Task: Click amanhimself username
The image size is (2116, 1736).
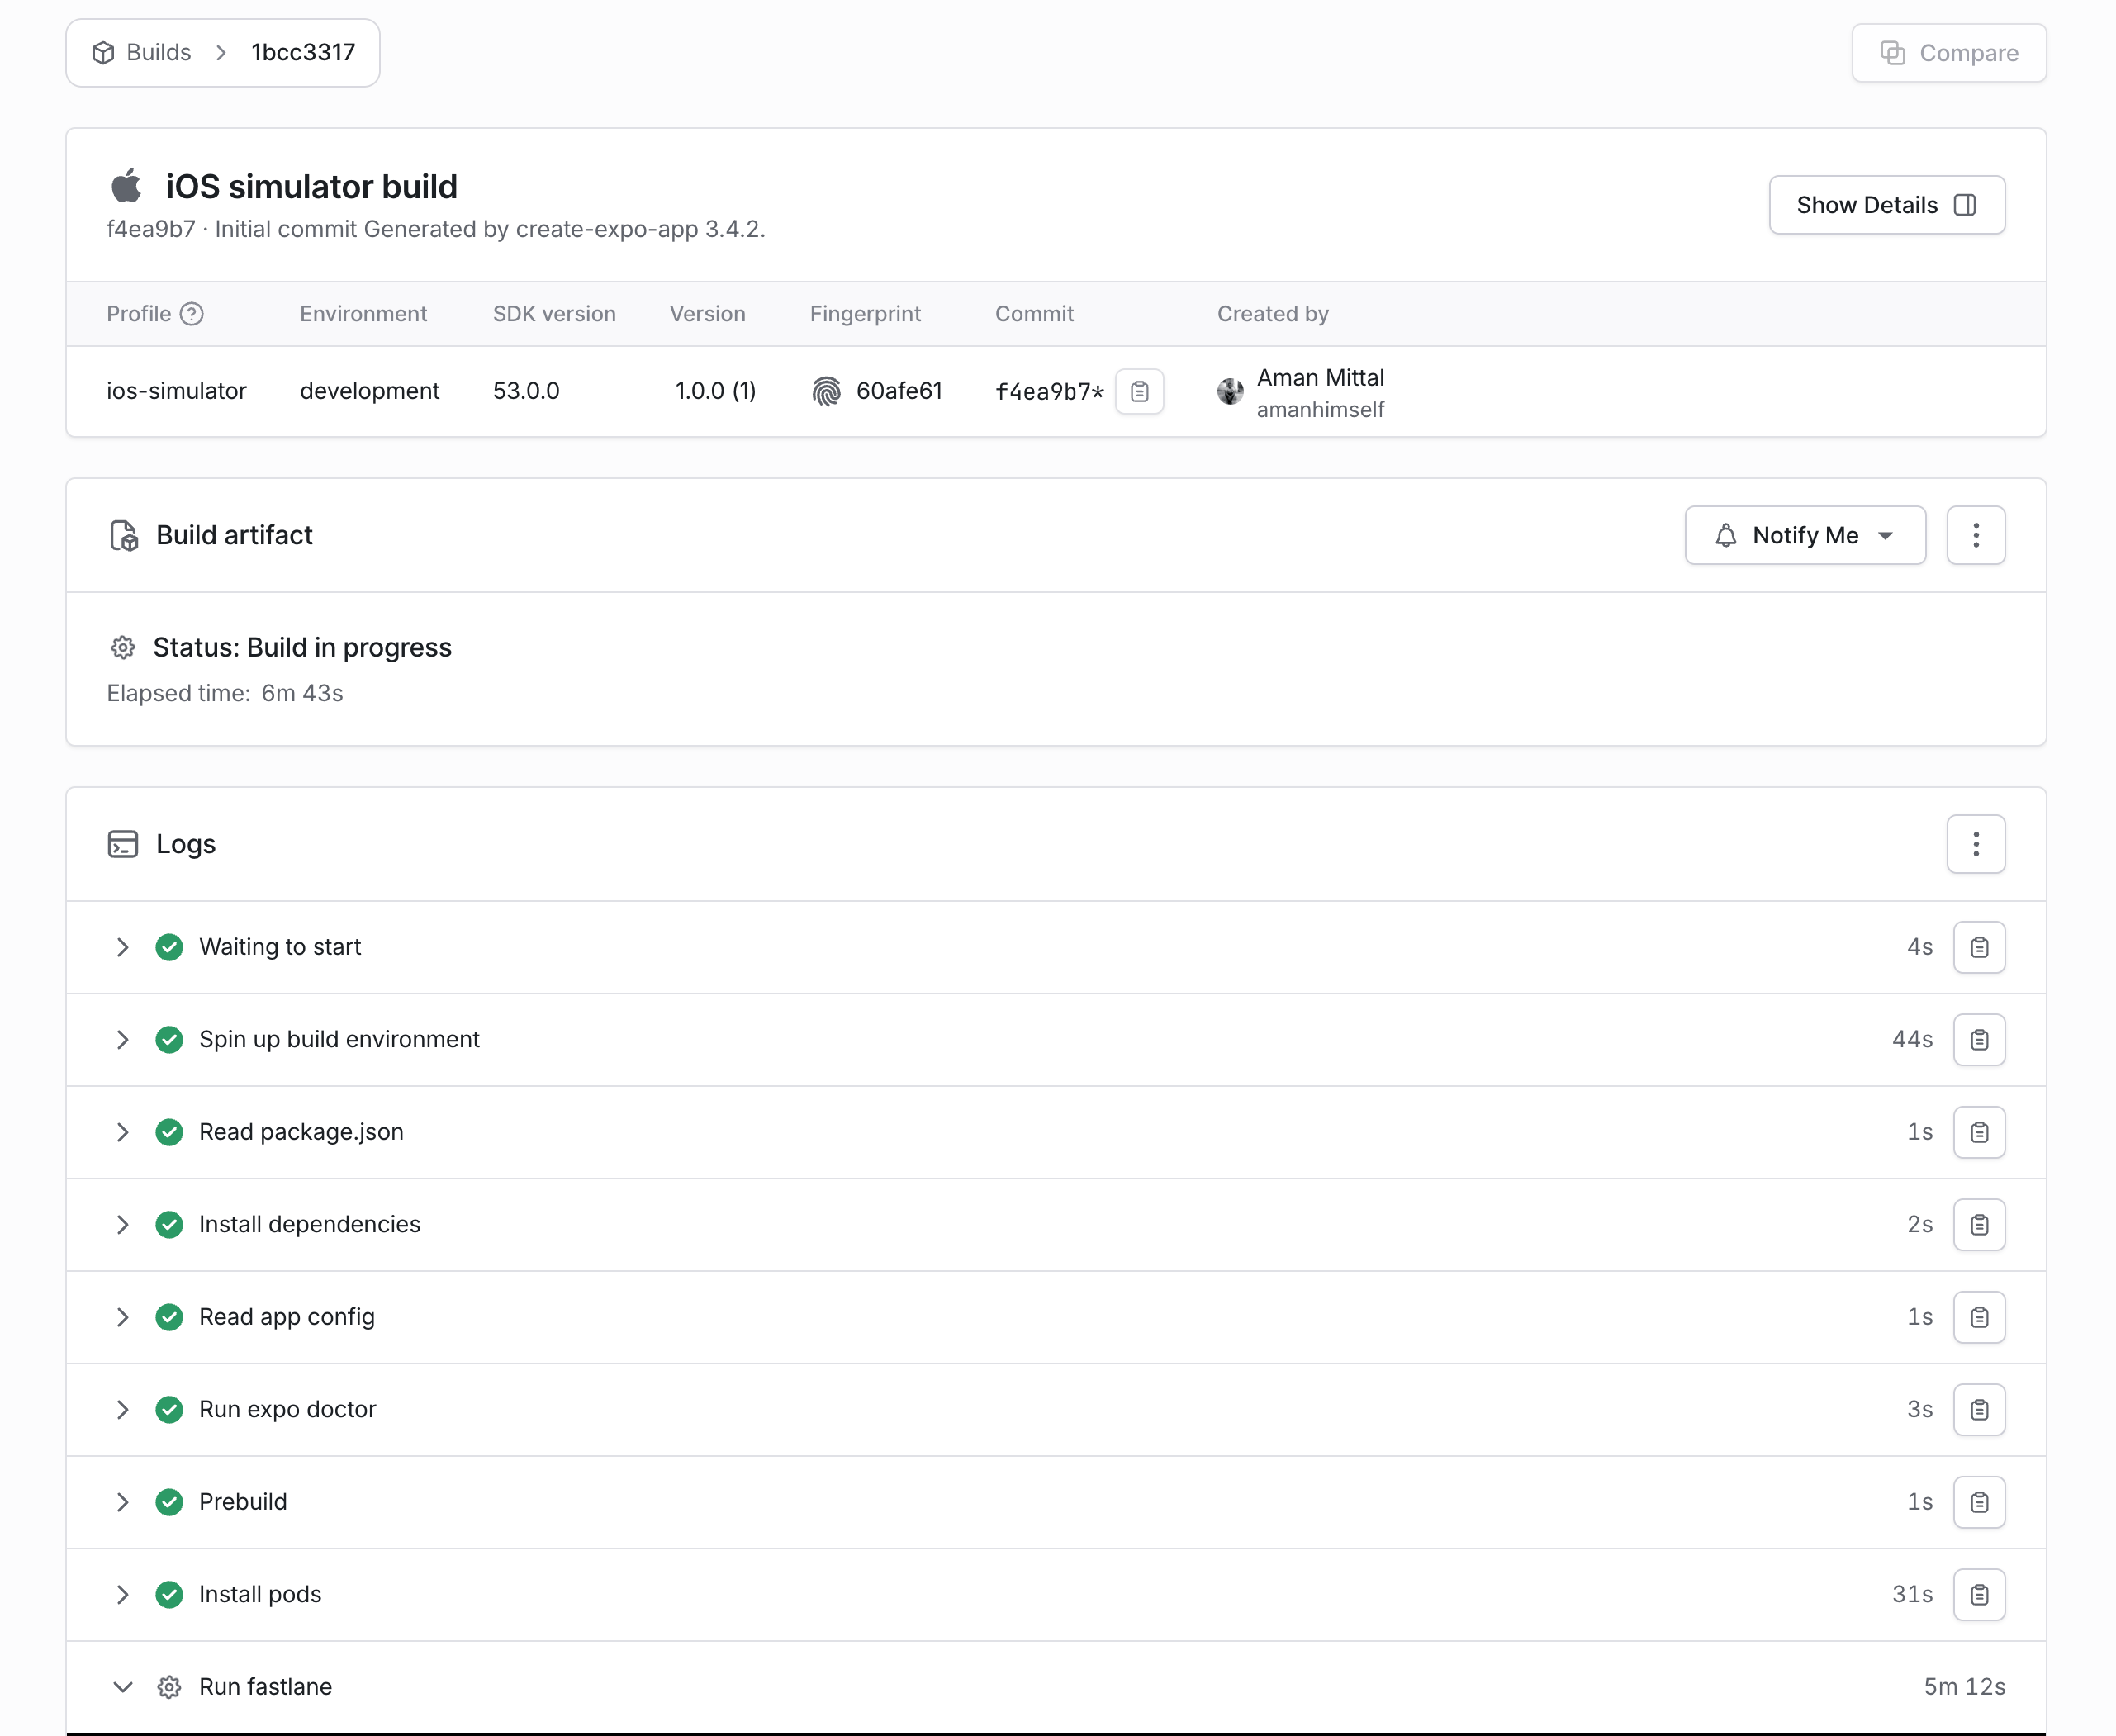Action: pos(1320,409)
